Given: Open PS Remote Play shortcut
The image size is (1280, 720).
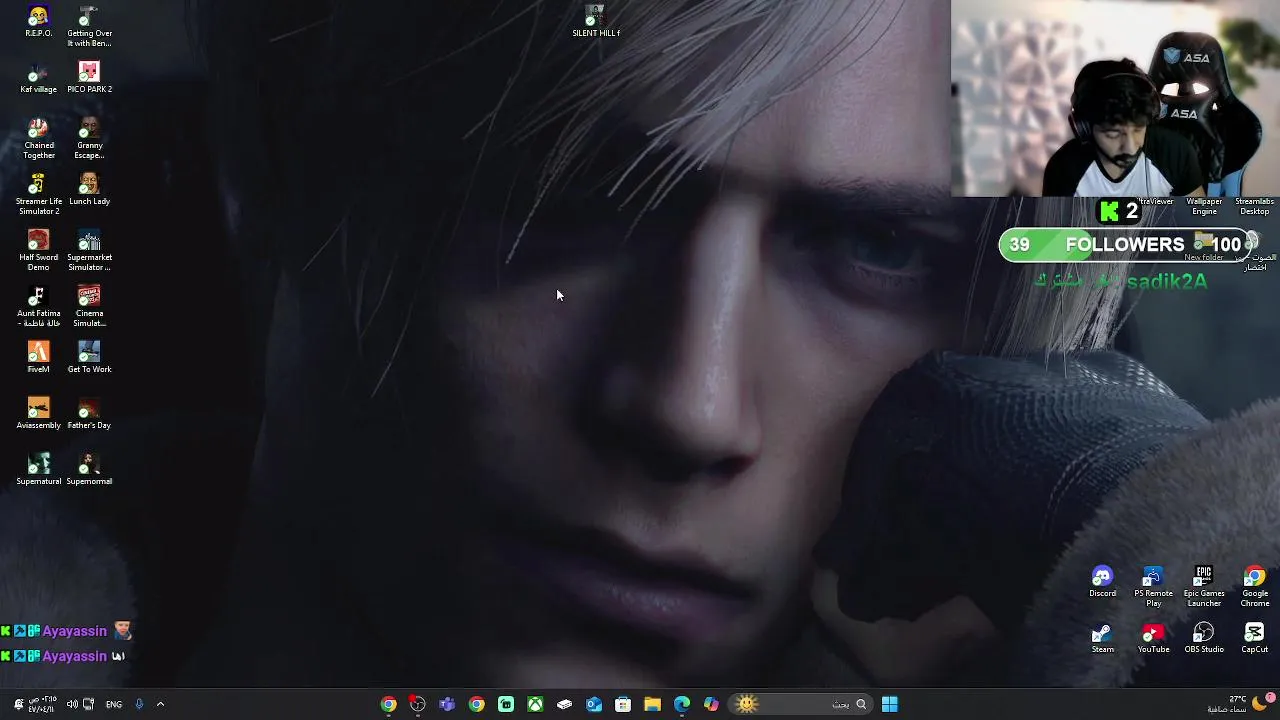Looking at the screenshot, I should pyautogui.click(x=1153, y=587).
